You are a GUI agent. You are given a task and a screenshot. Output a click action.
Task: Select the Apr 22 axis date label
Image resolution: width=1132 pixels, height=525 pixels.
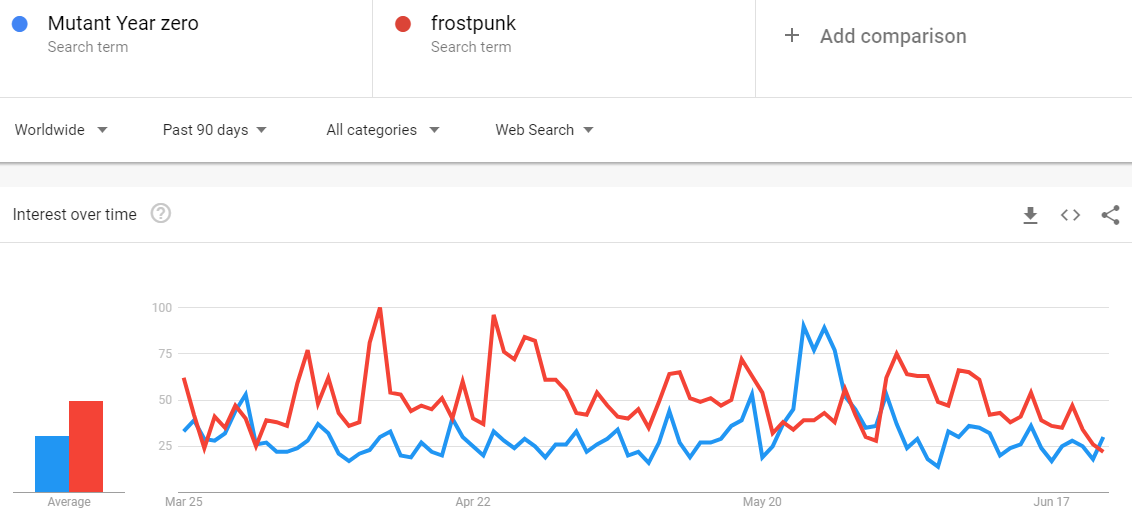(473, 501)
